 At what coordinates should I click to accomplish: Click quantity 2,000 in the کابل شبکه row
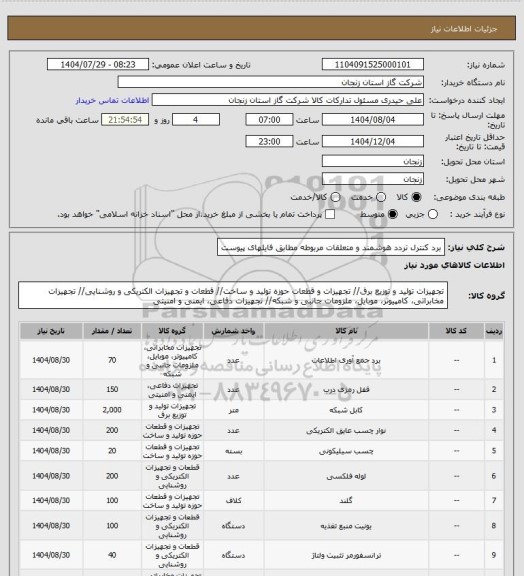(x=112, y=410)
